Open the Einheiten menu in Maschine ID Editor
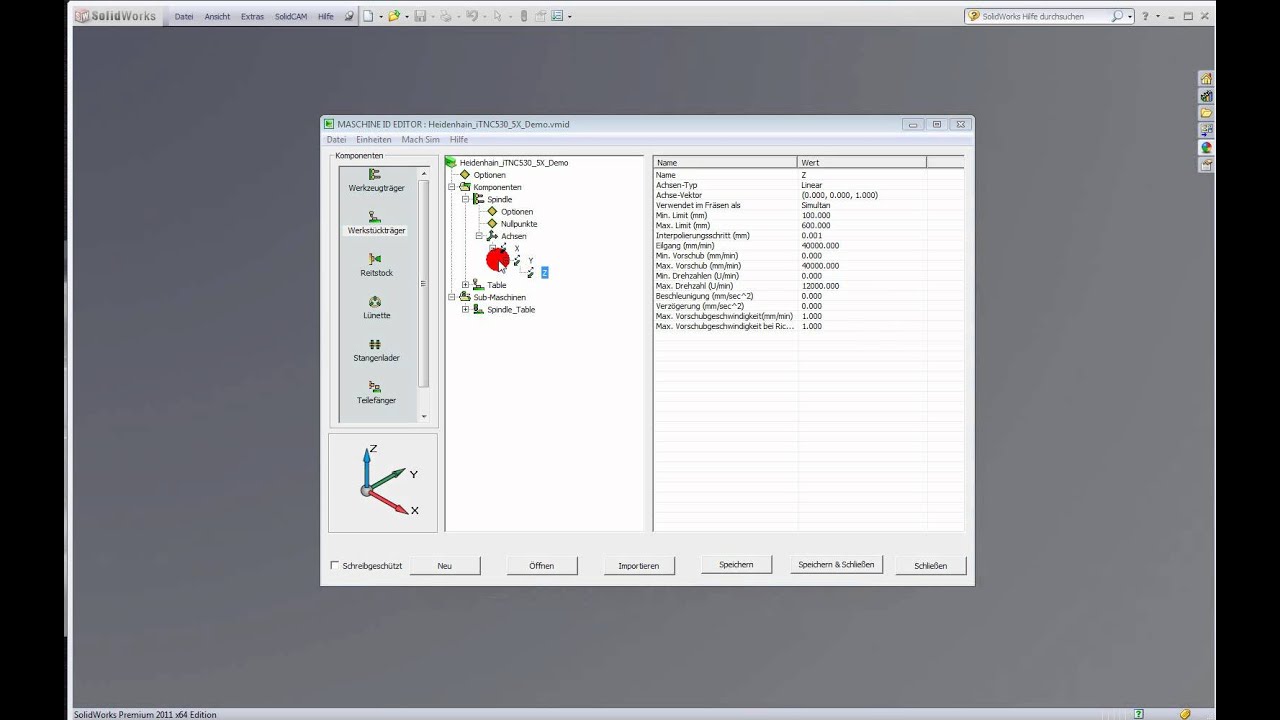The height and width of the screenshot is (720, 1280). (374, 140)
